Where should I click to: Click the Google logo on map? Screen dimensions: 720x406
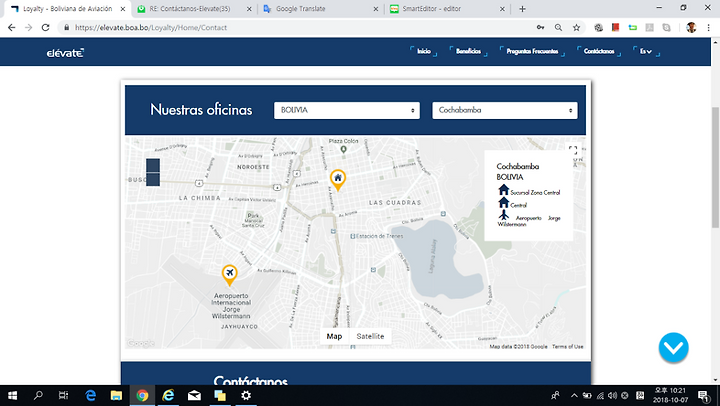pos(141,343)
